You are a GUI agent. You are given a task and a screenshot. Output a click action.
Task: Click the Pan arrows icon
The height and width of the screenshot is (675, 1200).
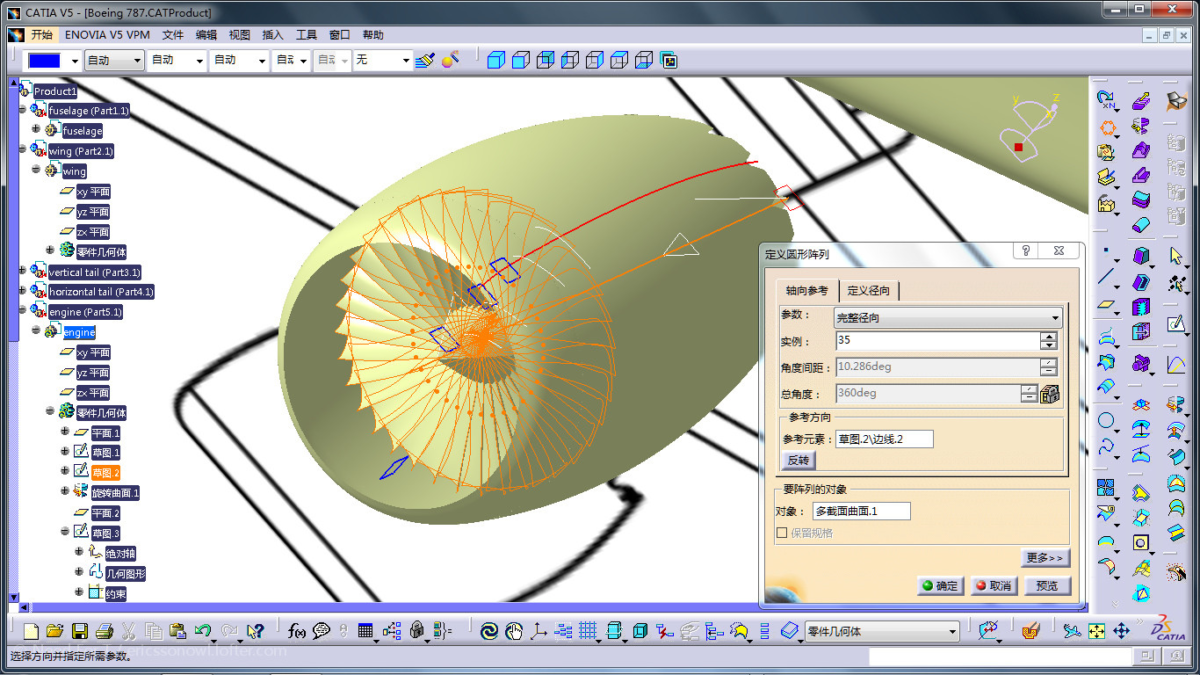[1121, 631]
